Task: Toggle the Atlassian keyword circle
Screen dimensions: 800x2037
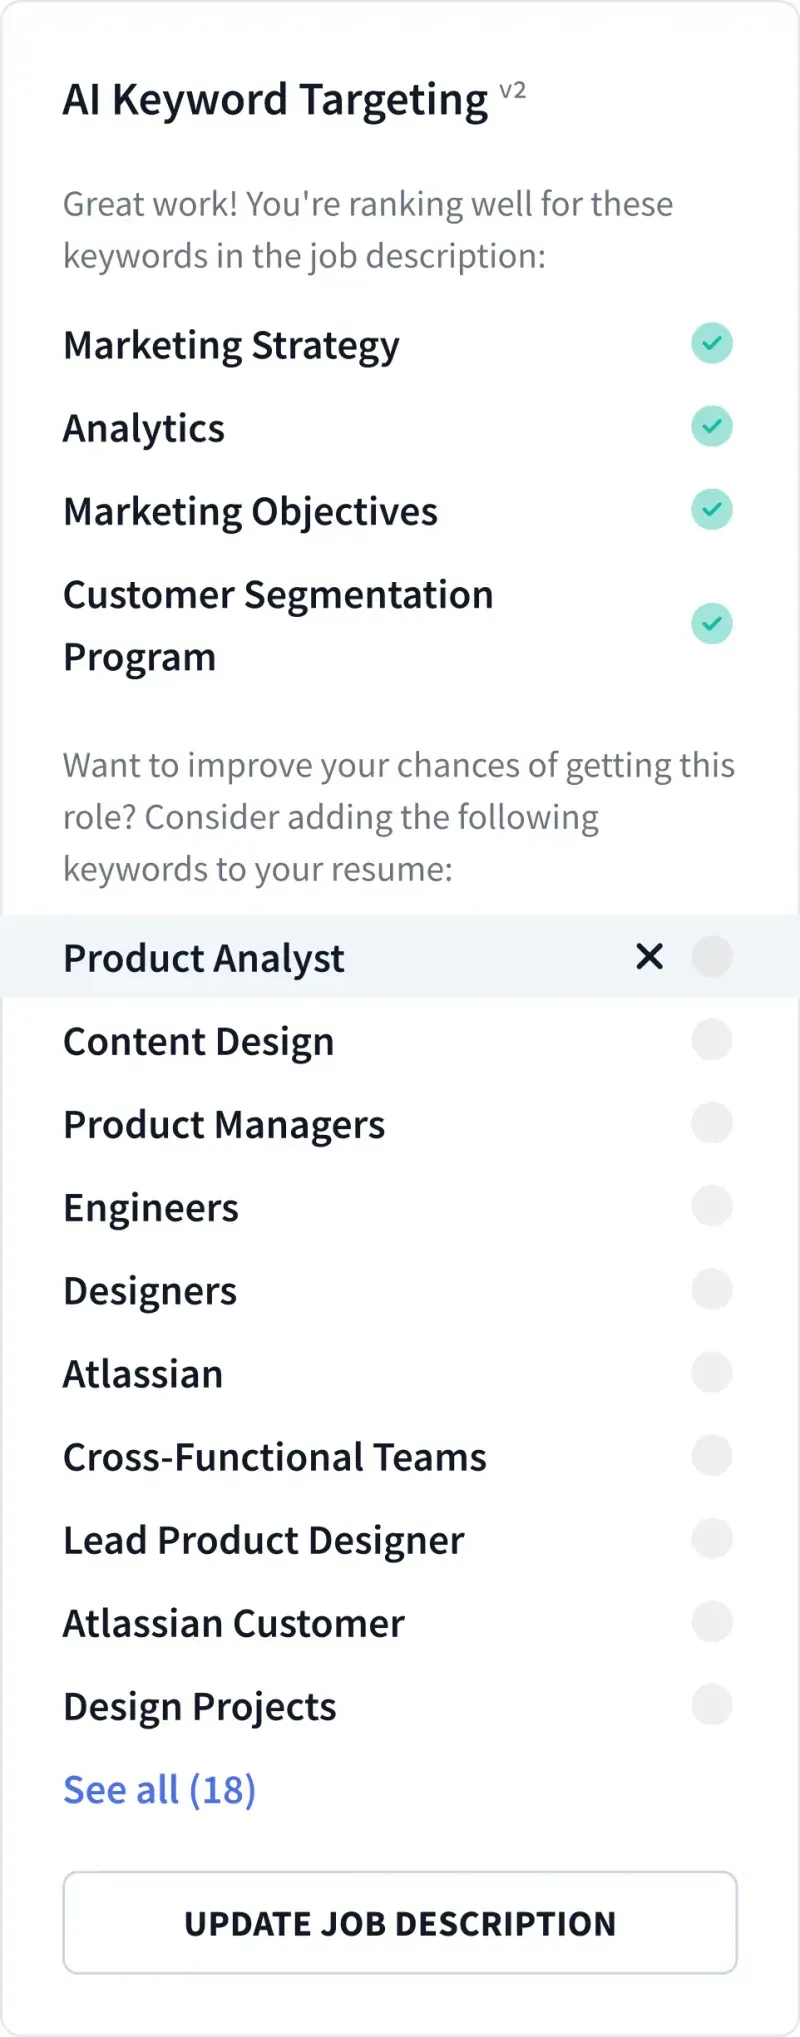Action: (x=712, y=1372)
